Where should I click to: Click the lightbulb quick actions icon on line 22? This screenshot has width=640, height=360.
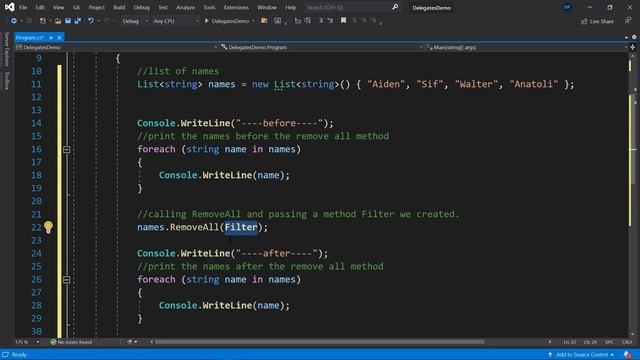click(x=48, y=227)
